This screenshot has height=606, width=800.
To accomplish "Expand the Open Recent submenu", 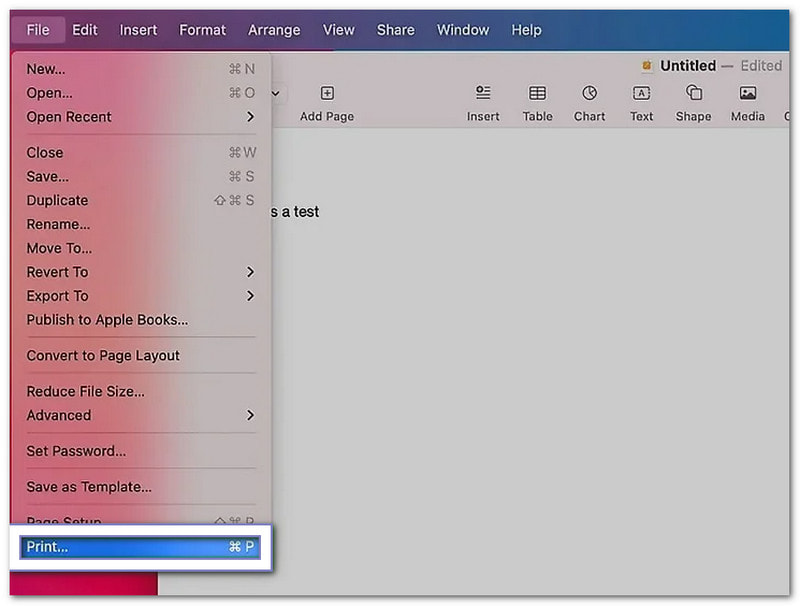I will [140, 117].
